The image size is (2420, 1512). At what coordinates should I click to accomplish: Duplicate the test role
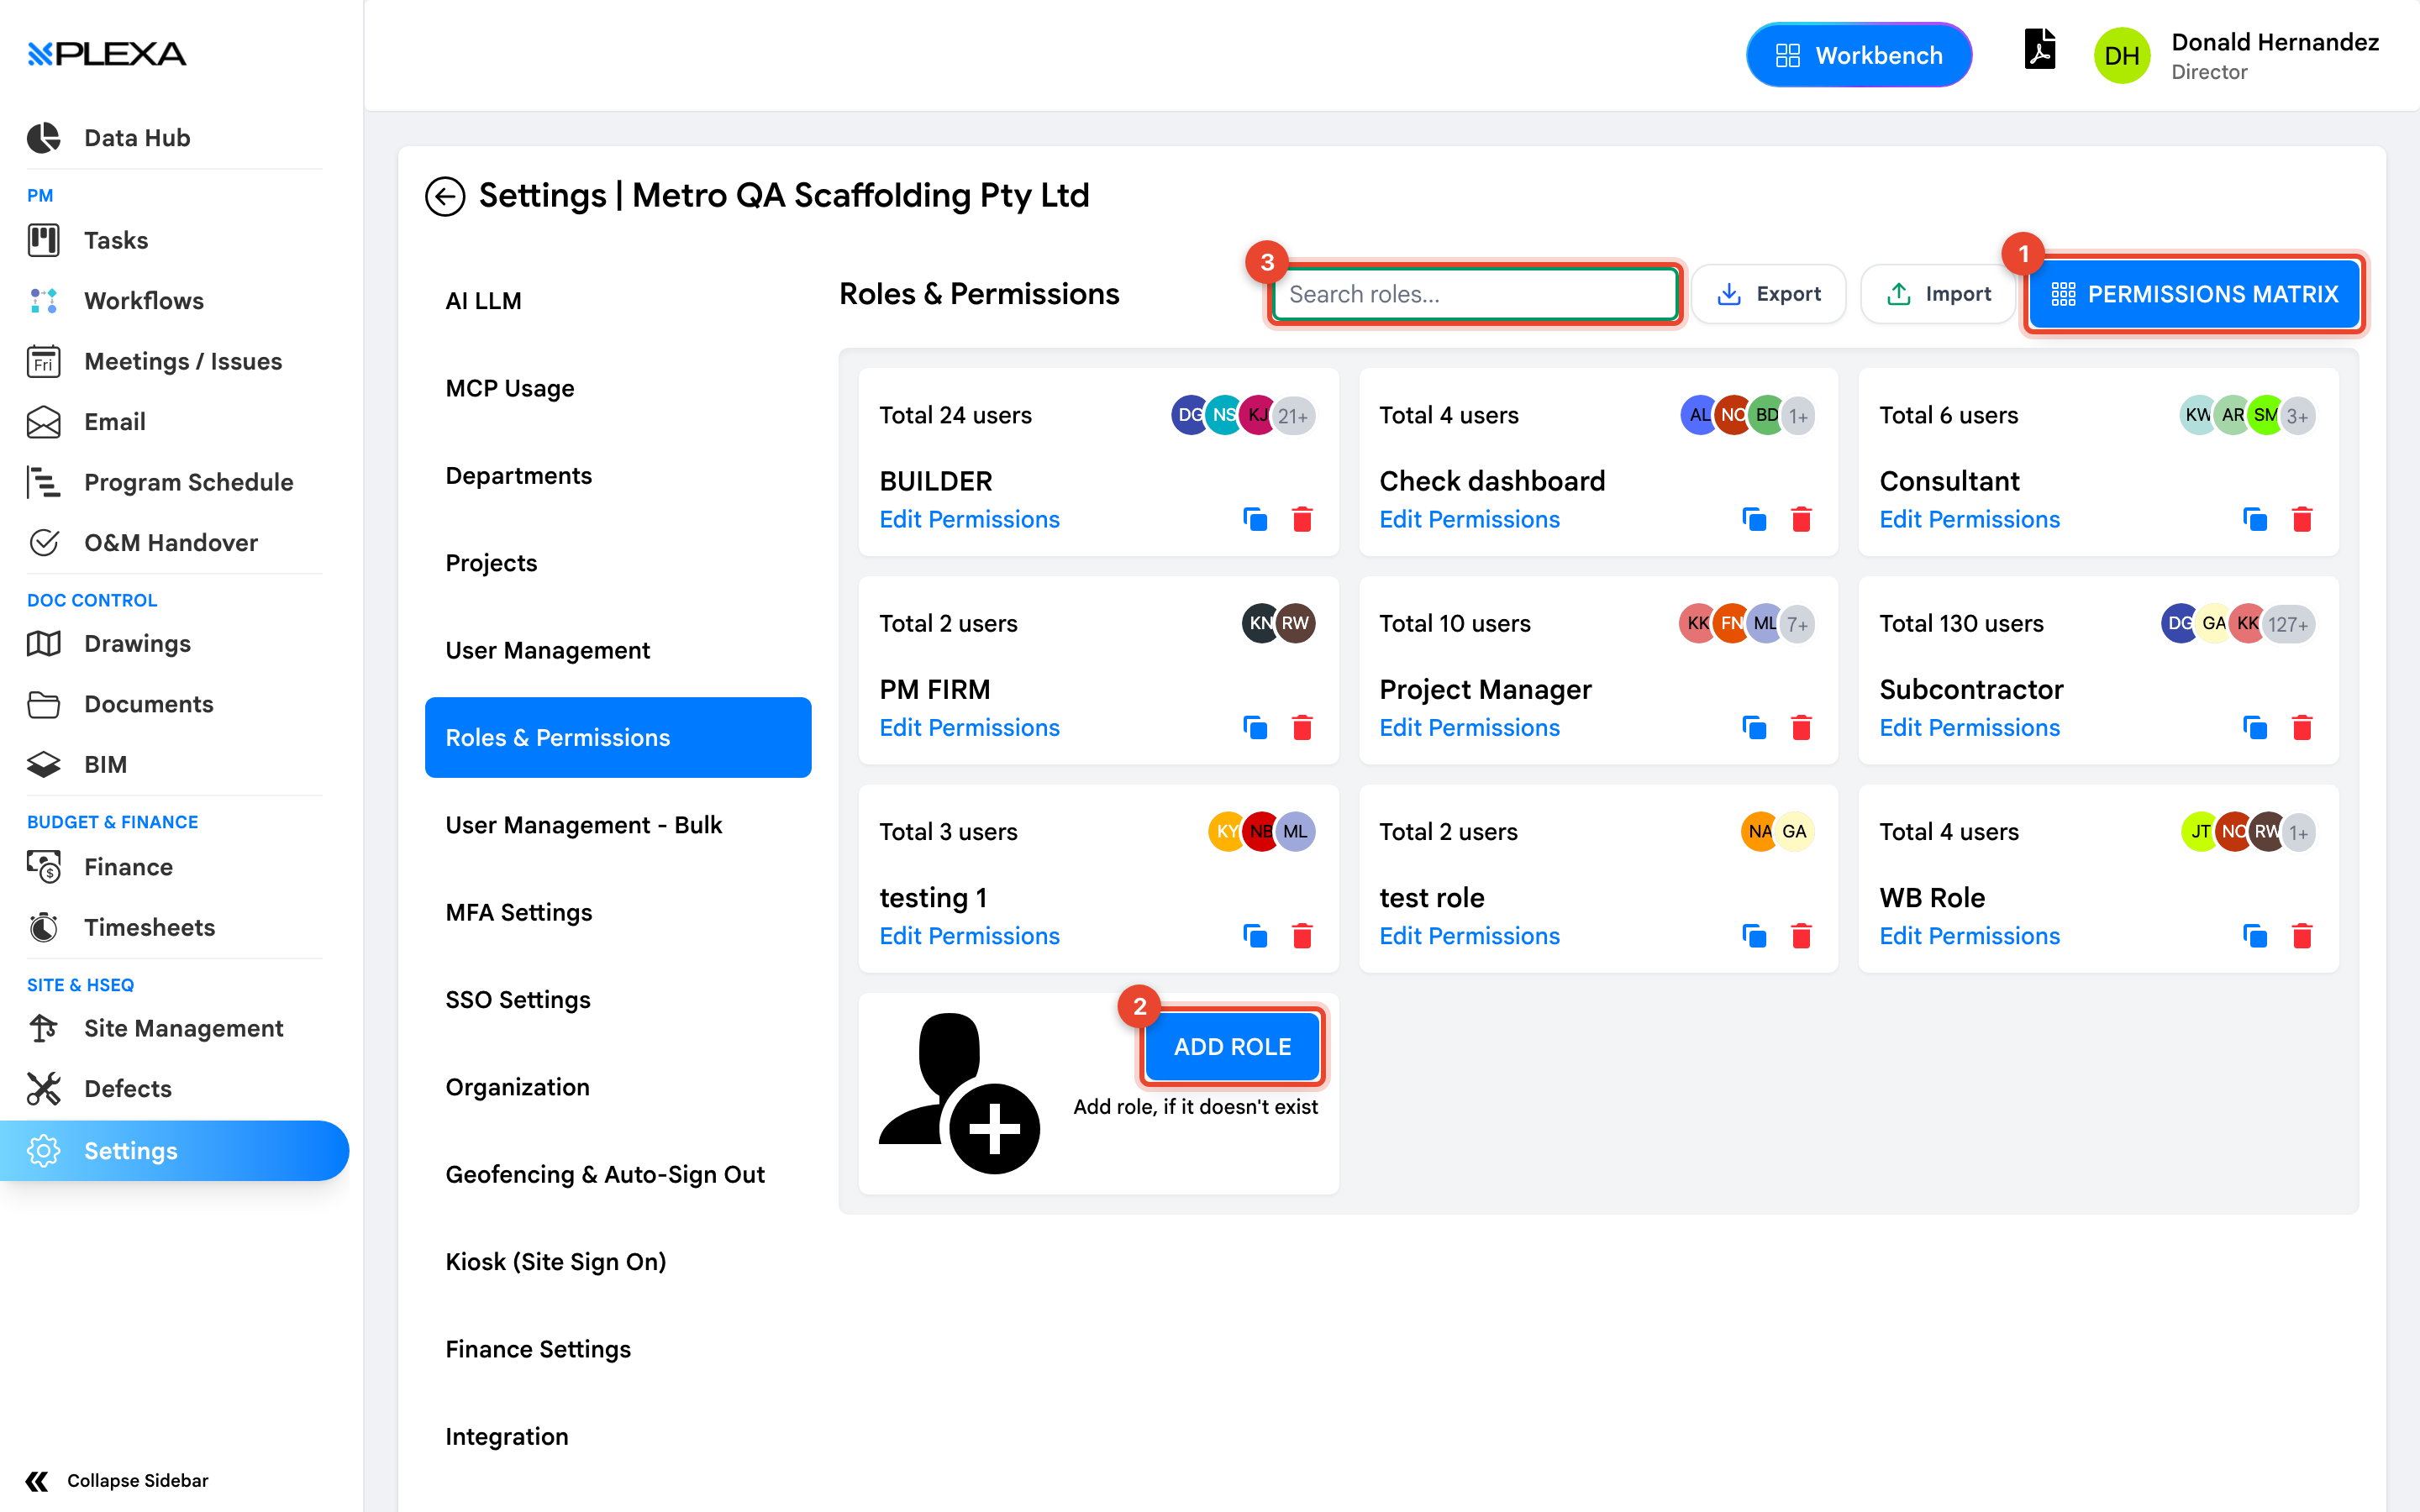pos(1754,936)
